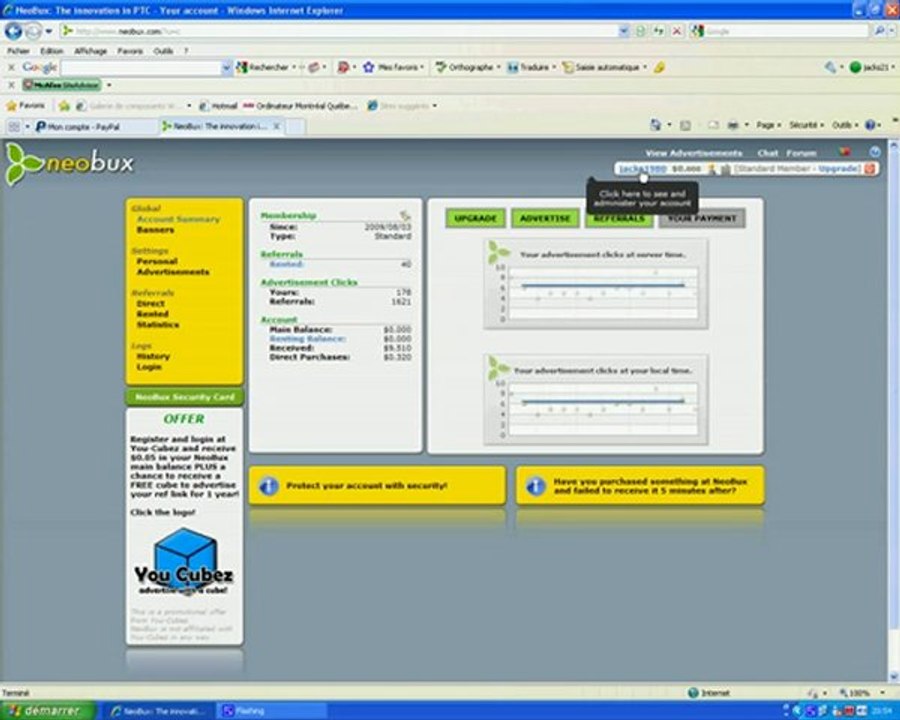Click the grey YOUR PAYMENT button

pyautogui.click(x=702, y=218)
